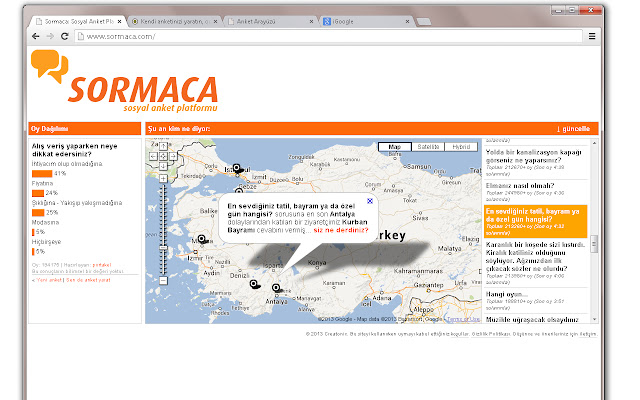
Task: Click the 'Modasına' answer text
Action: (45, 222)
